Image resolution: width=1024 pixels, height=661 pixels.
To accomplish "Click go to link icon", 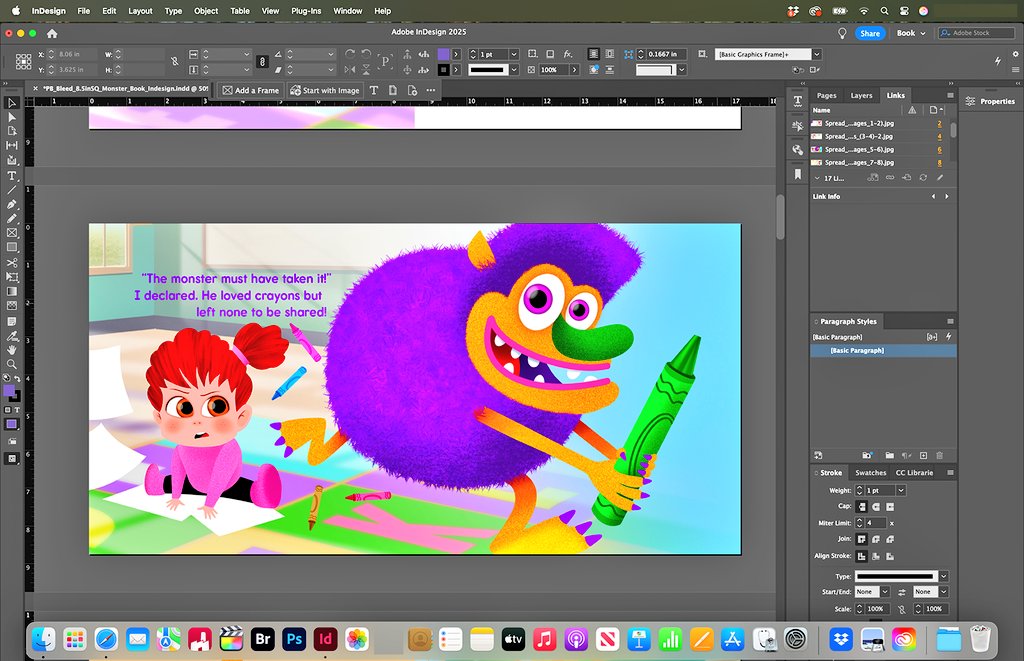I will click(x=906, y=178).
